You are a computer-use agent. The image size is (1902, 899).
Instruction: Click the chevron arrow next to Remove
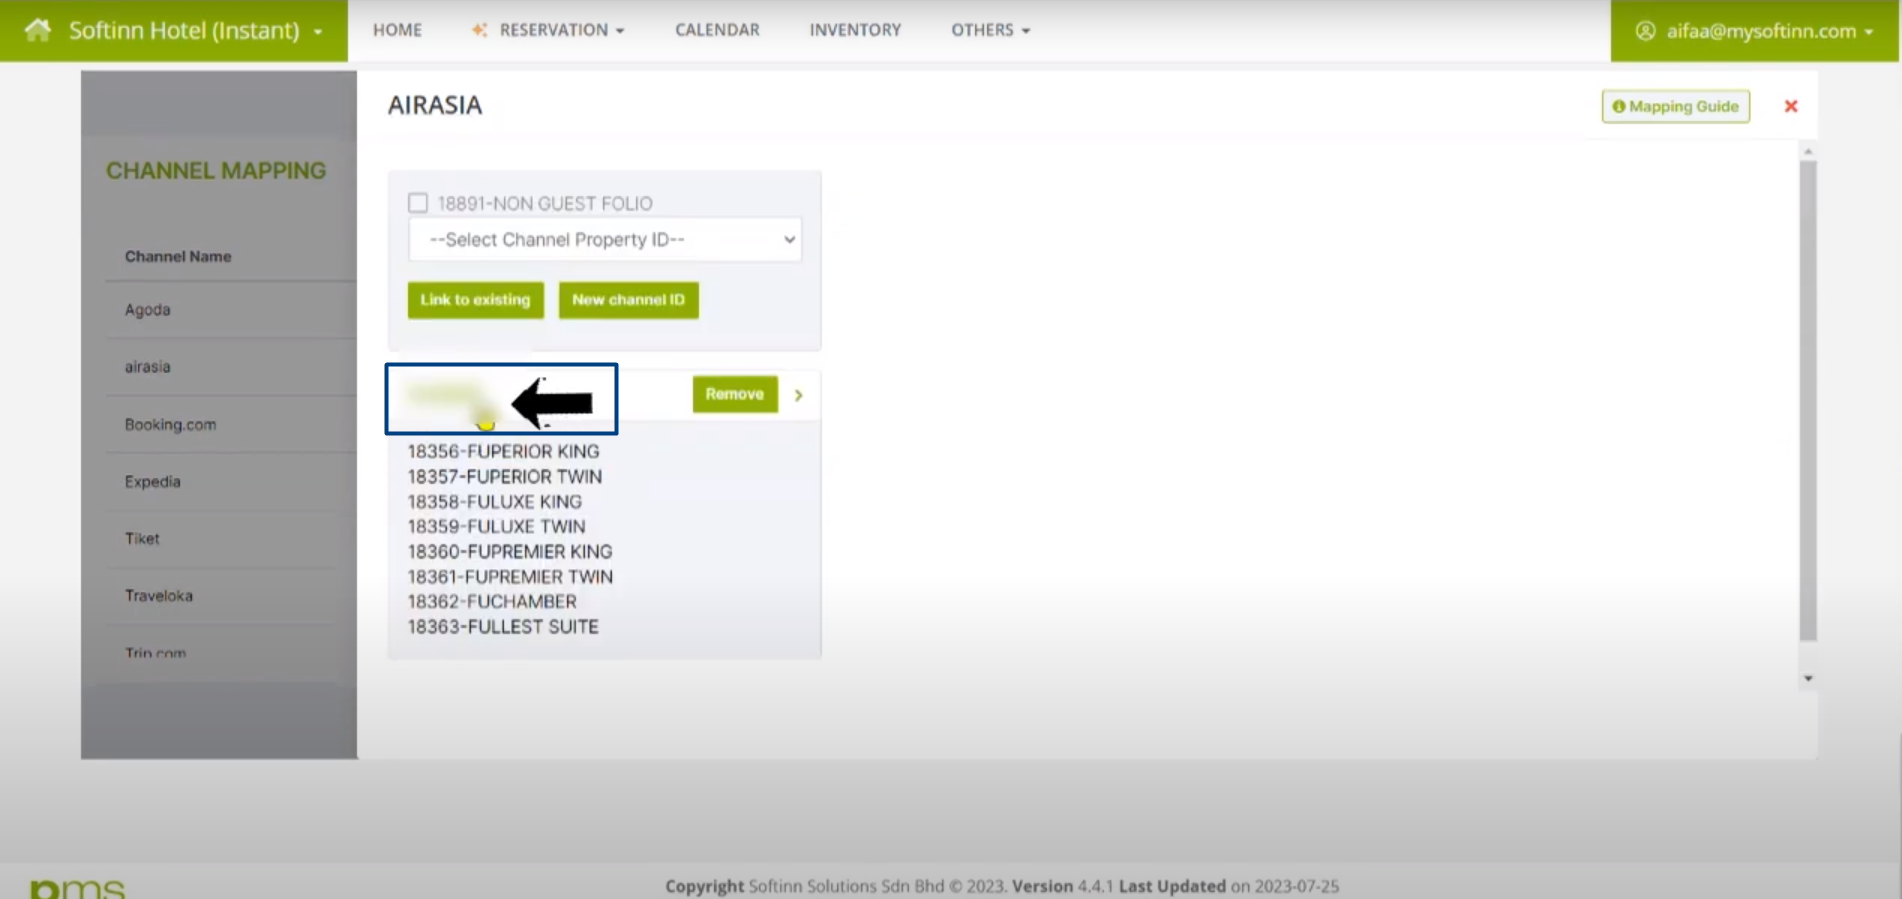[798, 395]
